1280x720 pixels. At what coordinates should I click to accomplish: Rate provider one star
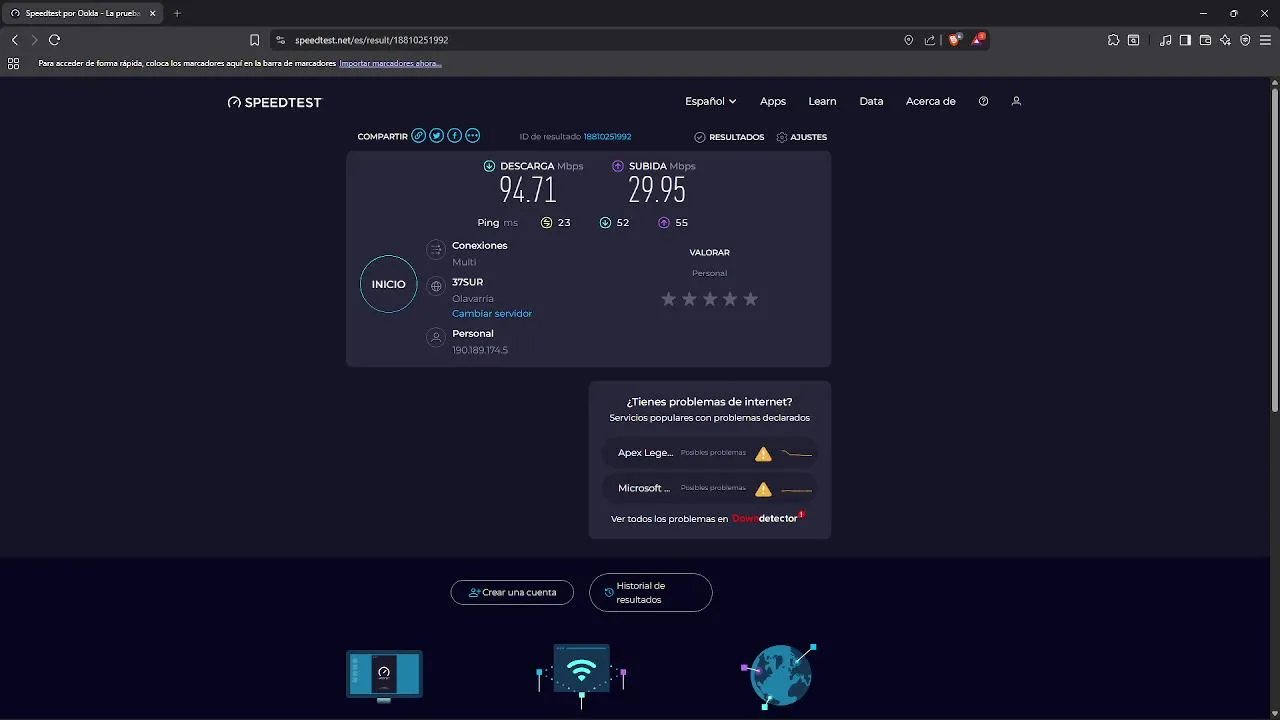pyautogui.click(x=668, y=299)
